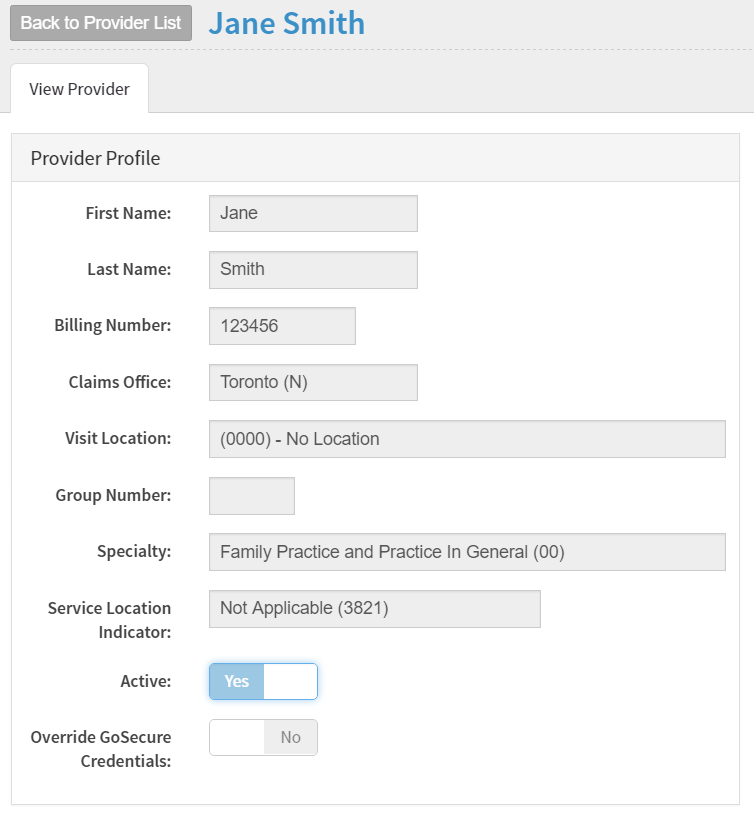Click the Active label text
Screen dimensions: 754x818
pos(145,681)
